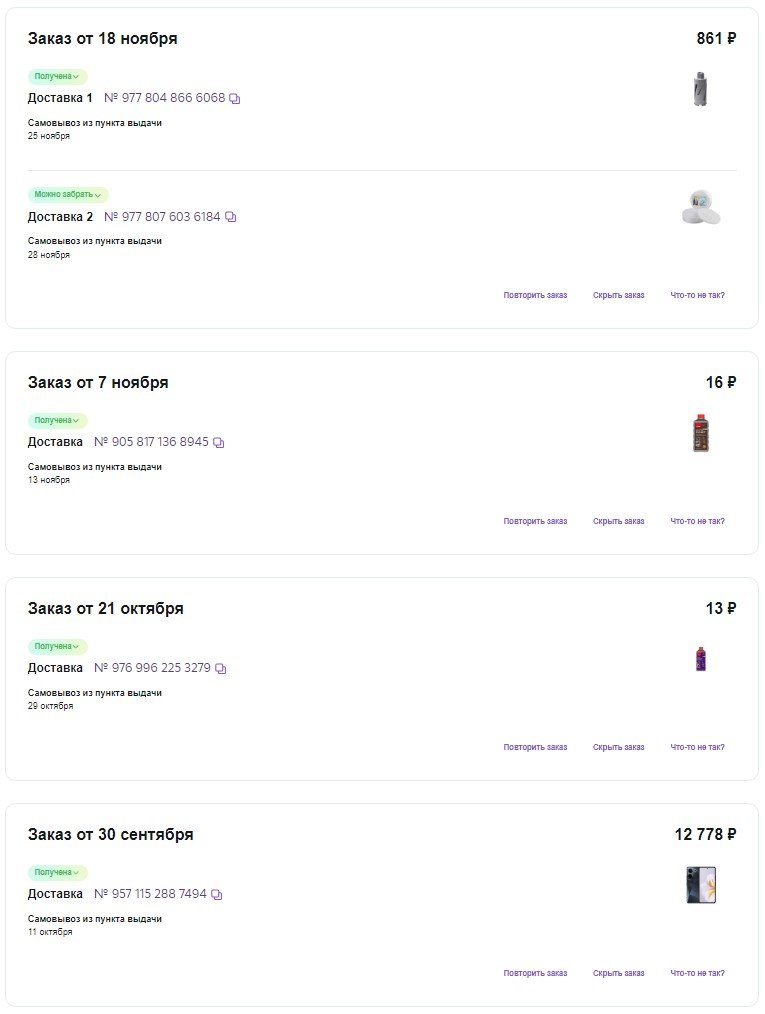Hide the order from 21 октября
Screen dimensions: 765x1014
click(x=618, y=748)
